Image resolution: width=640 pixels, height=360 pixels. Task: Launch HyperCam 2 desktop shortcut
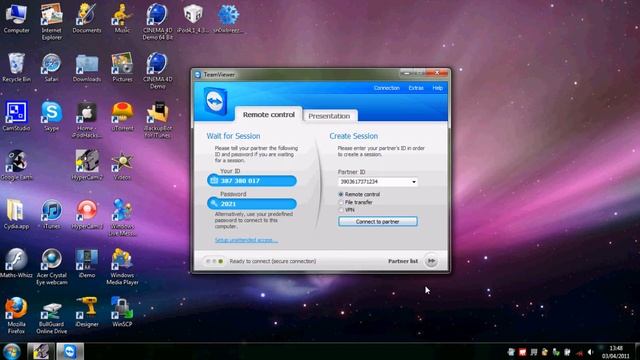[87, 165]
